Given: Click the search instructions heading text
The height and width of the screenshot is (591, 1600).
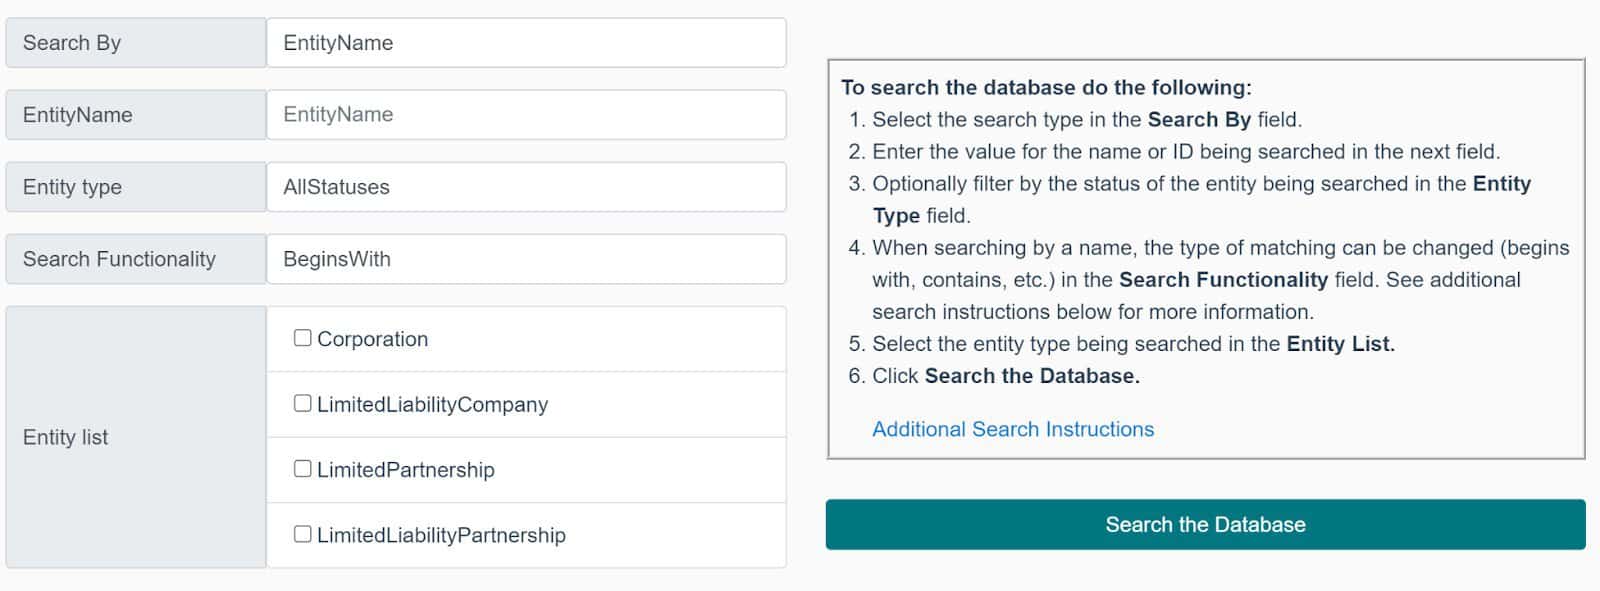Looking at the screenshot, I should tap(1046, 87).
